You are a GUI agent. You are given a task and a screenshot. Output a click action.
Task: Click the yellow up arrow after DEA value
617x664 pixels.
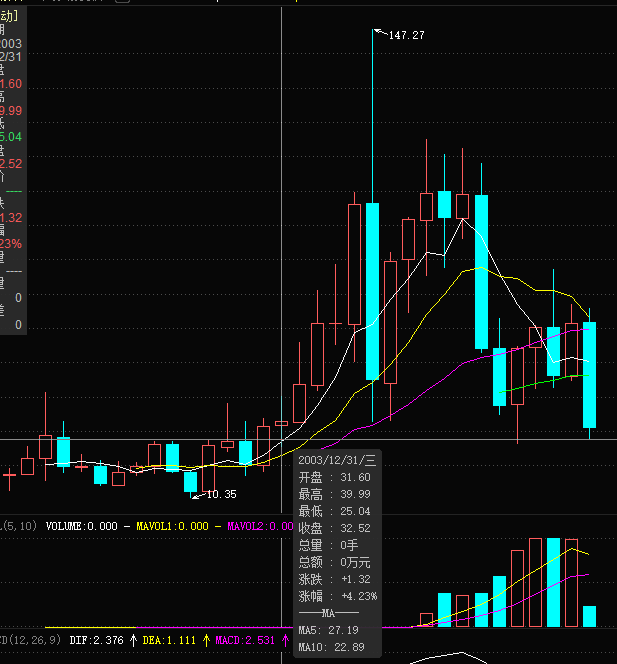(206, 640)
